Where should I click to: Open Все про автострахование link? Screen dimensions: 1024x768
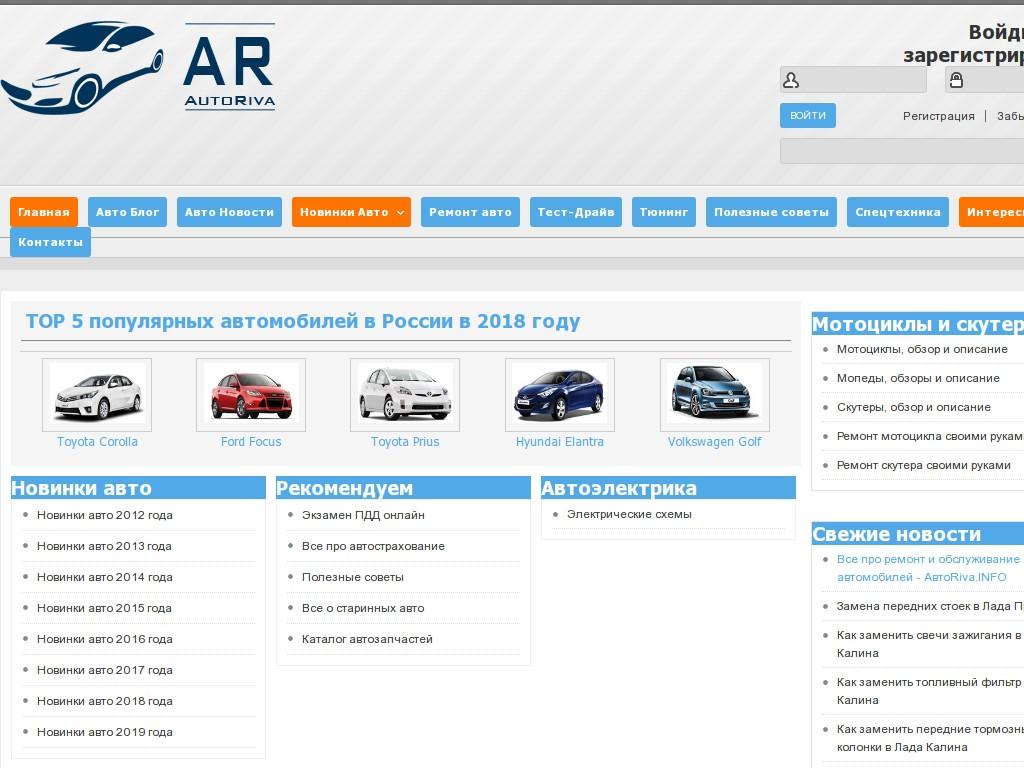pos(373,547)
